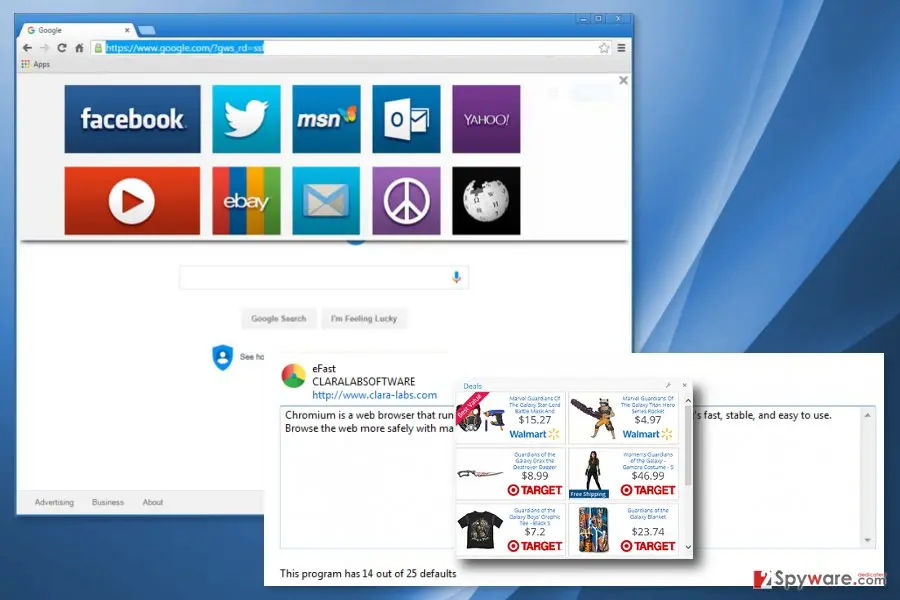Open the $4.97 Rocket Walmart deal

tap(623, 418)
